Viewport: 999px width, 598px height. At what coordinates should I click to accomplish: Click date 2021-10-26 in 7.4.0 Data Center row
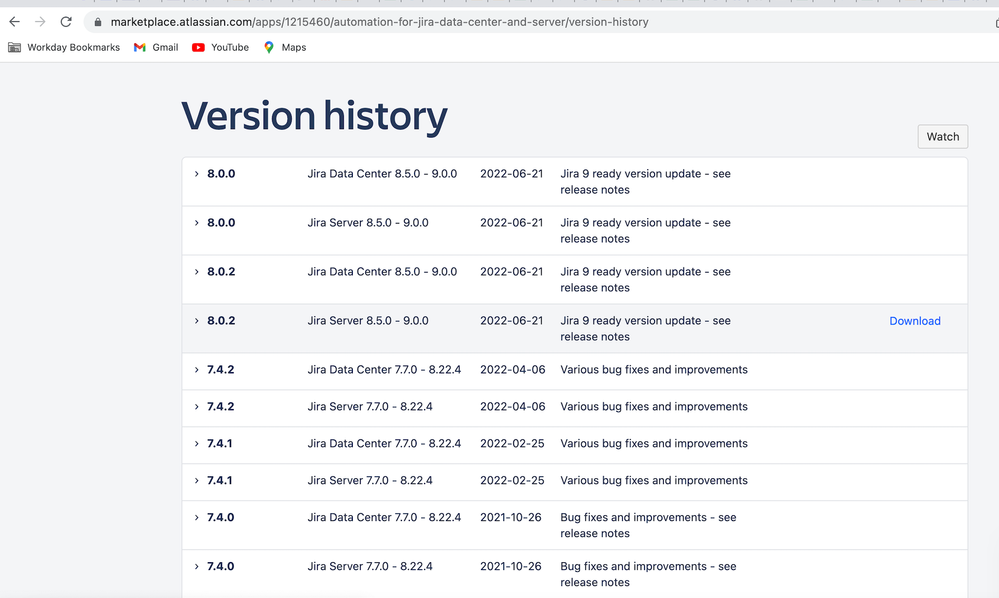[x=510, y=518]
